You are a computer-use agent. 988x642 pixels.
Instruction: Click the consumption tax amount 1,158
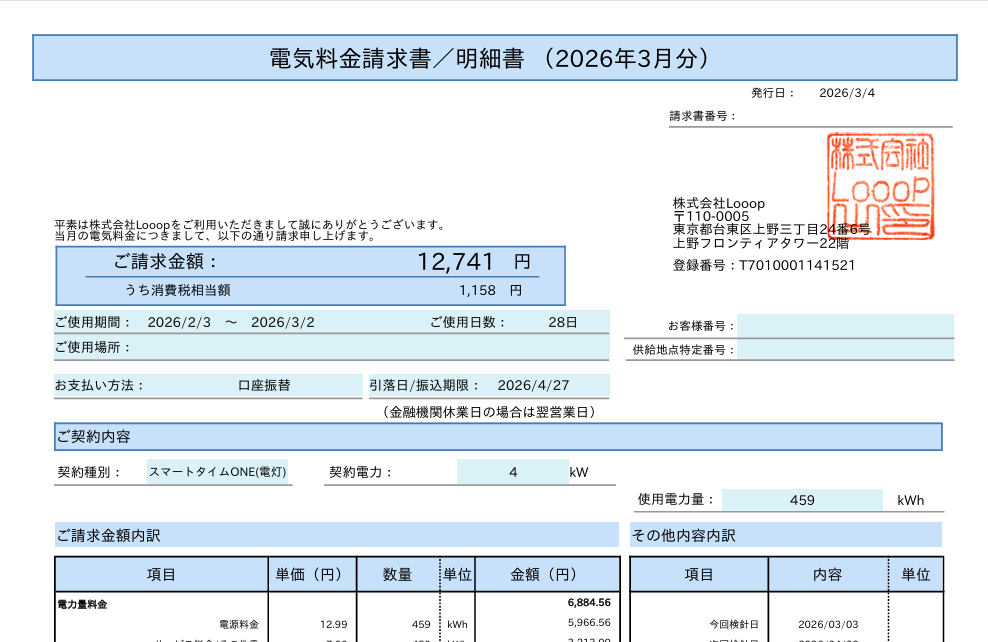coord(477,290)
